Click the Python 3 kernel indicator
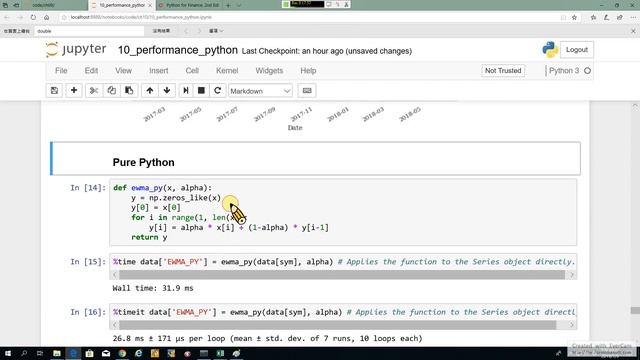This screenshot has height=360, width=640. click(569, 71)
